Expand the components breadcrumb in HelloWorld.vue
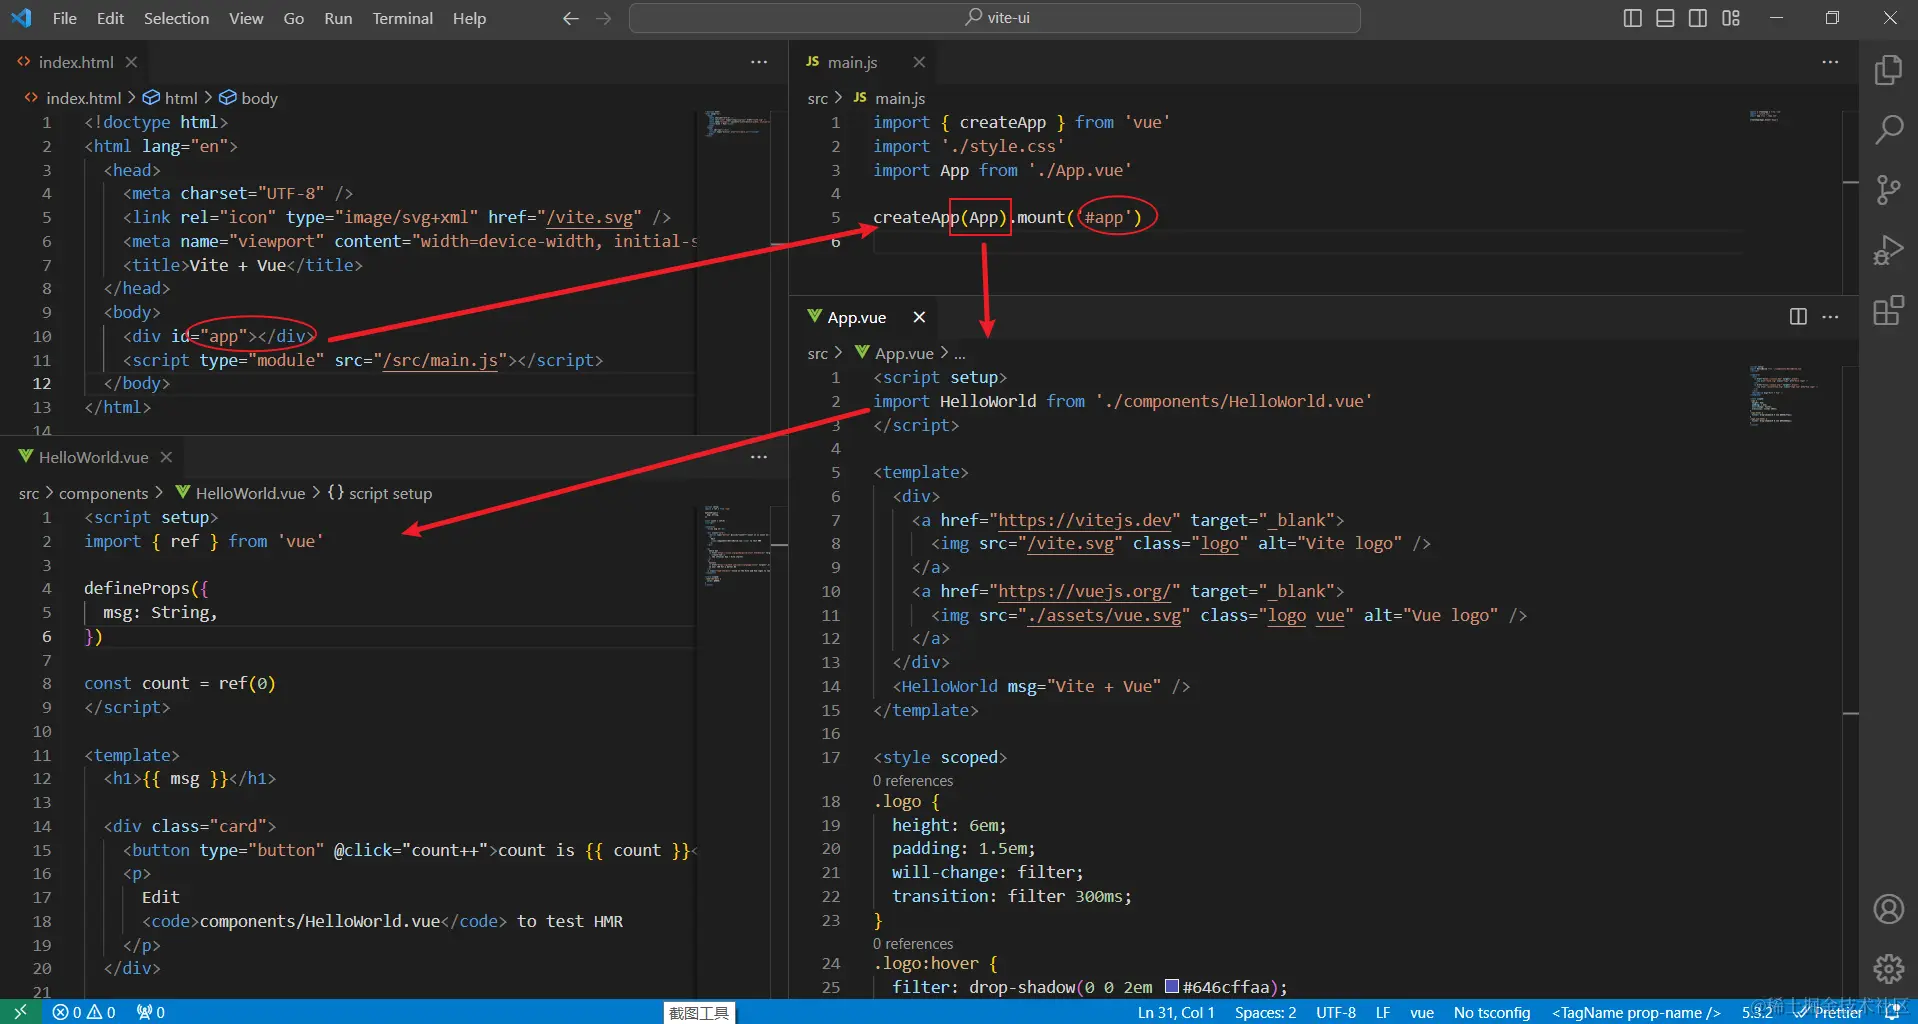 coord(103,493)
